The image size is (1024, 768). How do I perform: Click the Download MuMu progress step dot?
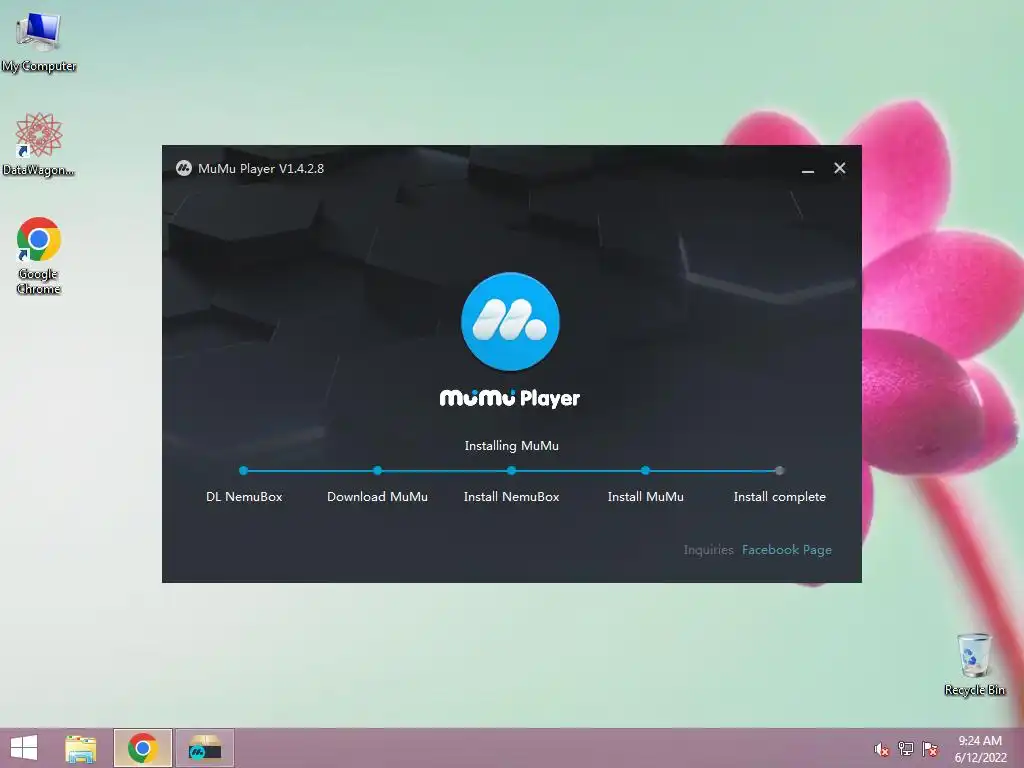[x=377, y=470]
